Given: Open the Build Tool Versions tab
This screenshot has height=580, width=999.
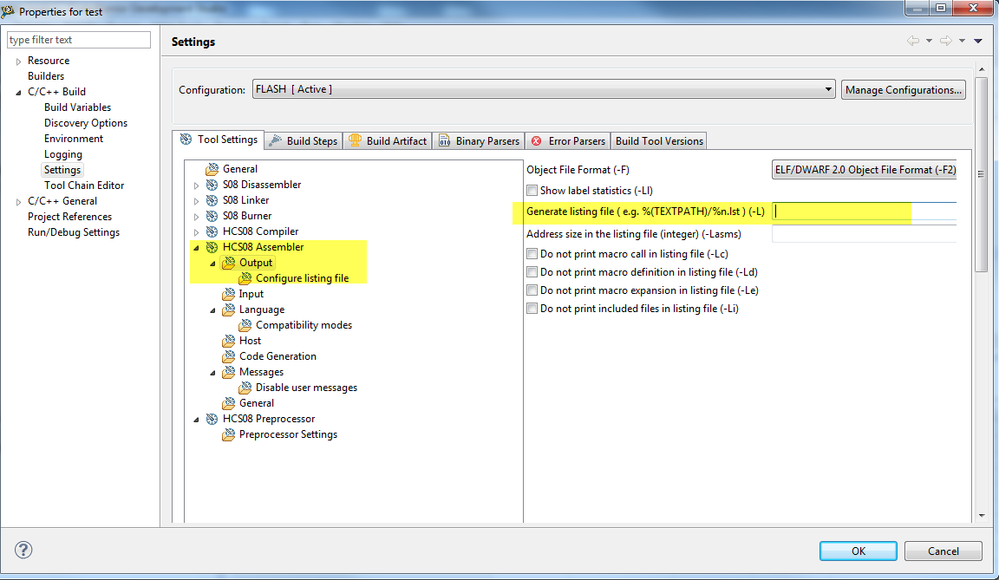Looking at the screenshot, I should point(659,141).
